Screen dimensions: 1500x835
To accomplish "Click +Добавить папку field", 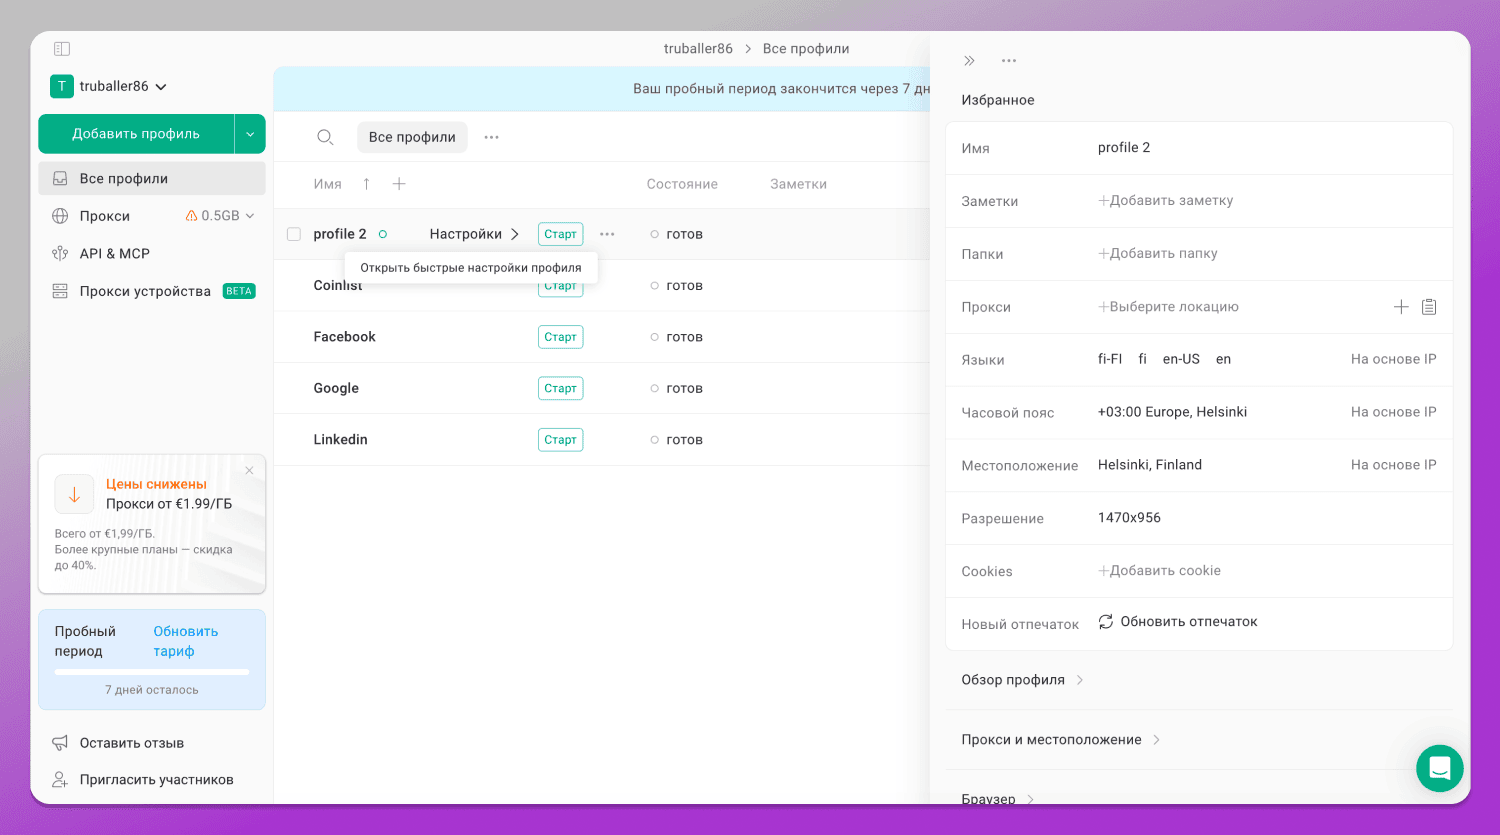I will tap(1158, 254).
